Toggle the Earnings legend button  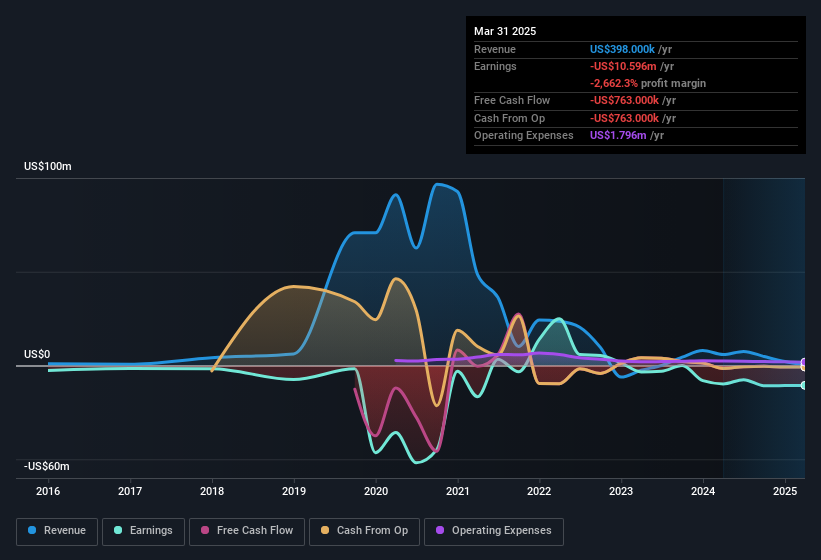tap(143, 531)
